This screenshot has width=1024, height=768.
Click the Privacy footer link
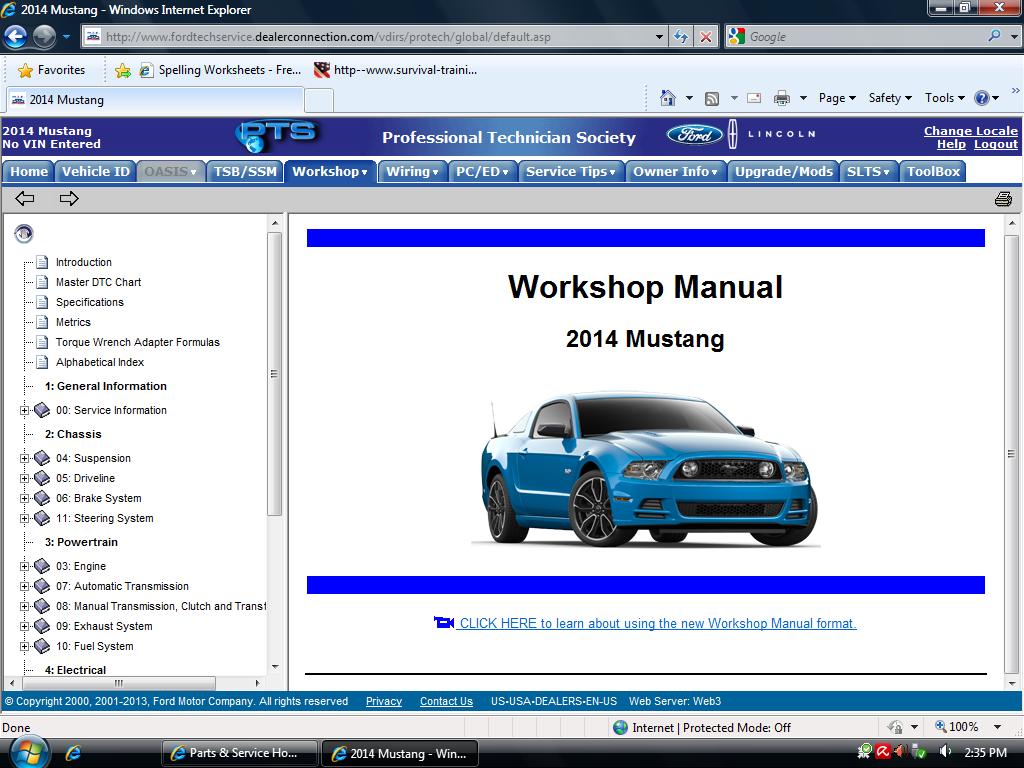383,701
